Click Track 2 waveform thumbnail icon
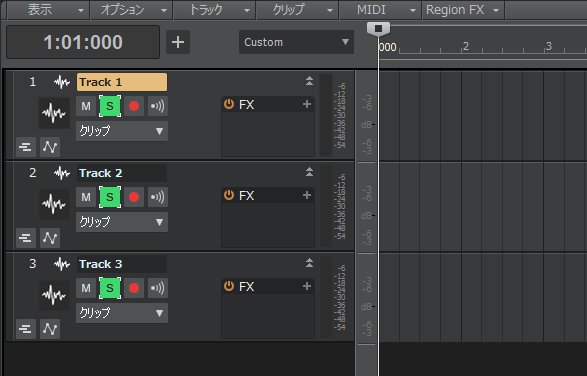This screenshot has width=587, height=376. [x=54, y=204]
